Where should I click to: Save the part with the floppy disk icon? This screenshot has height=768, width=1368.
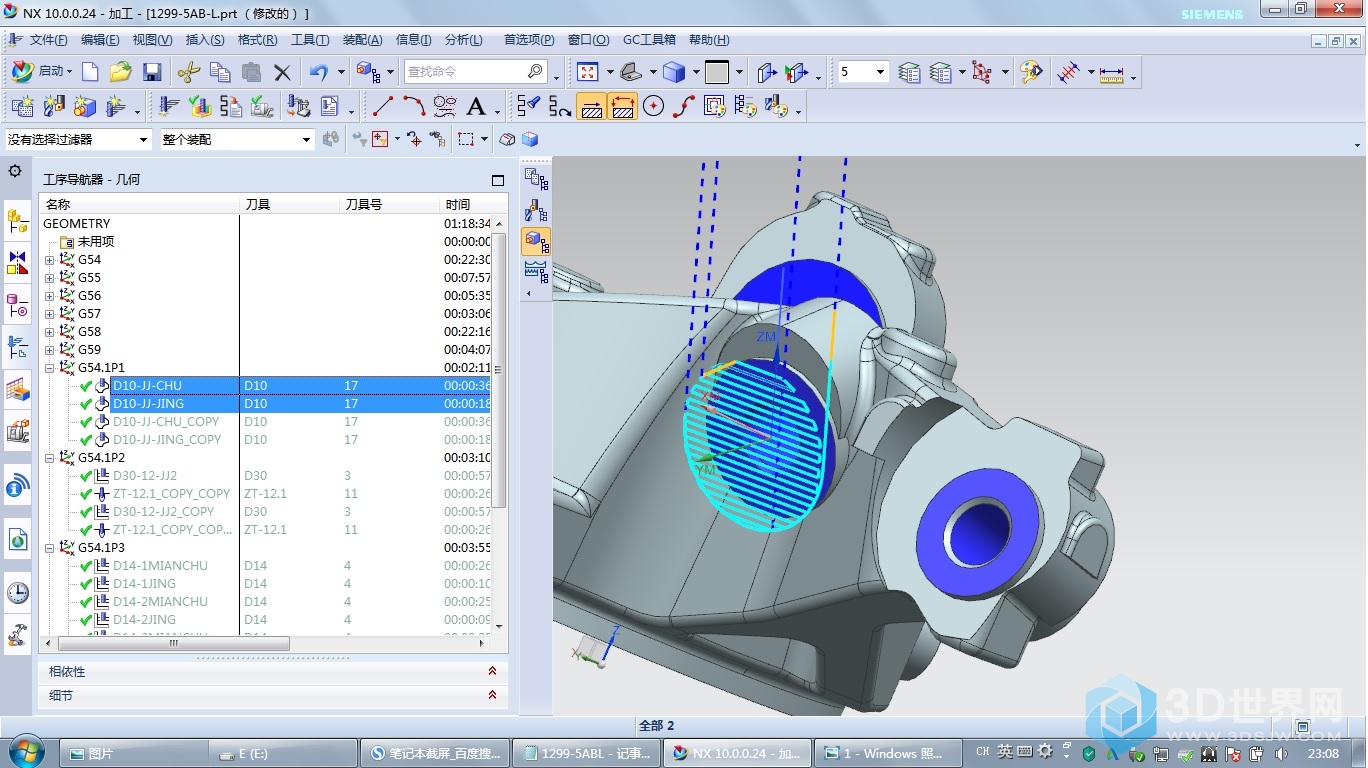(x=152, y=72)
